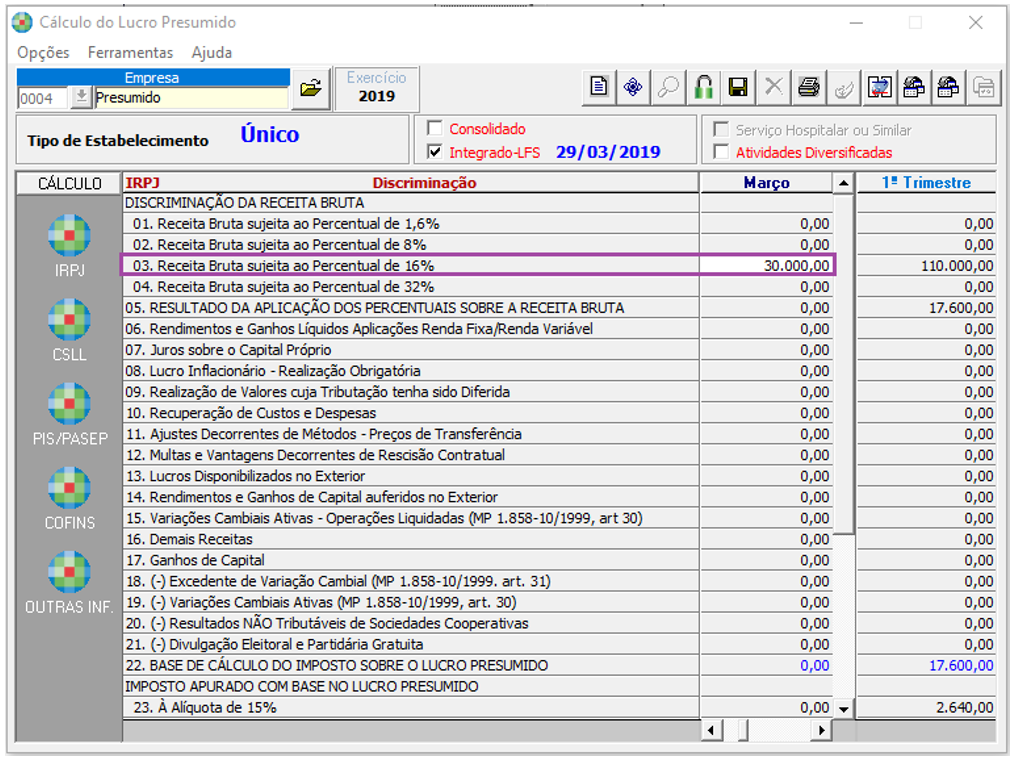Screen dimensions: 1015x760
Task: Open company folder browse icon
Action: point(311,87)
